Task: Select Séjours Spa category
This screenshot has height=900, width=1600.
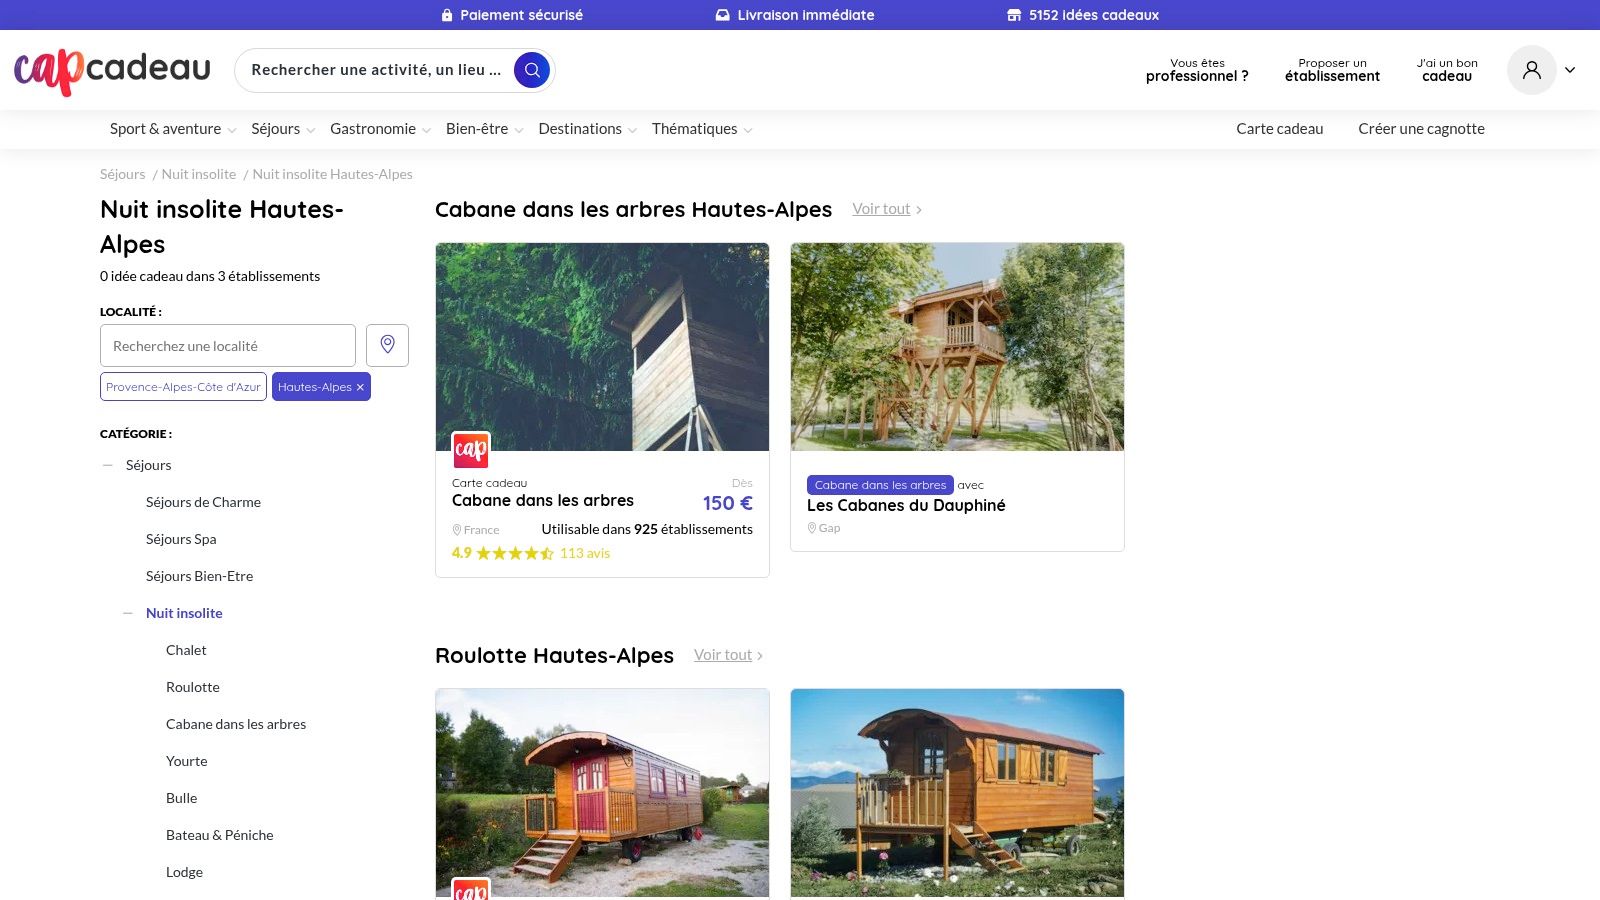Action: click(181, 539)
